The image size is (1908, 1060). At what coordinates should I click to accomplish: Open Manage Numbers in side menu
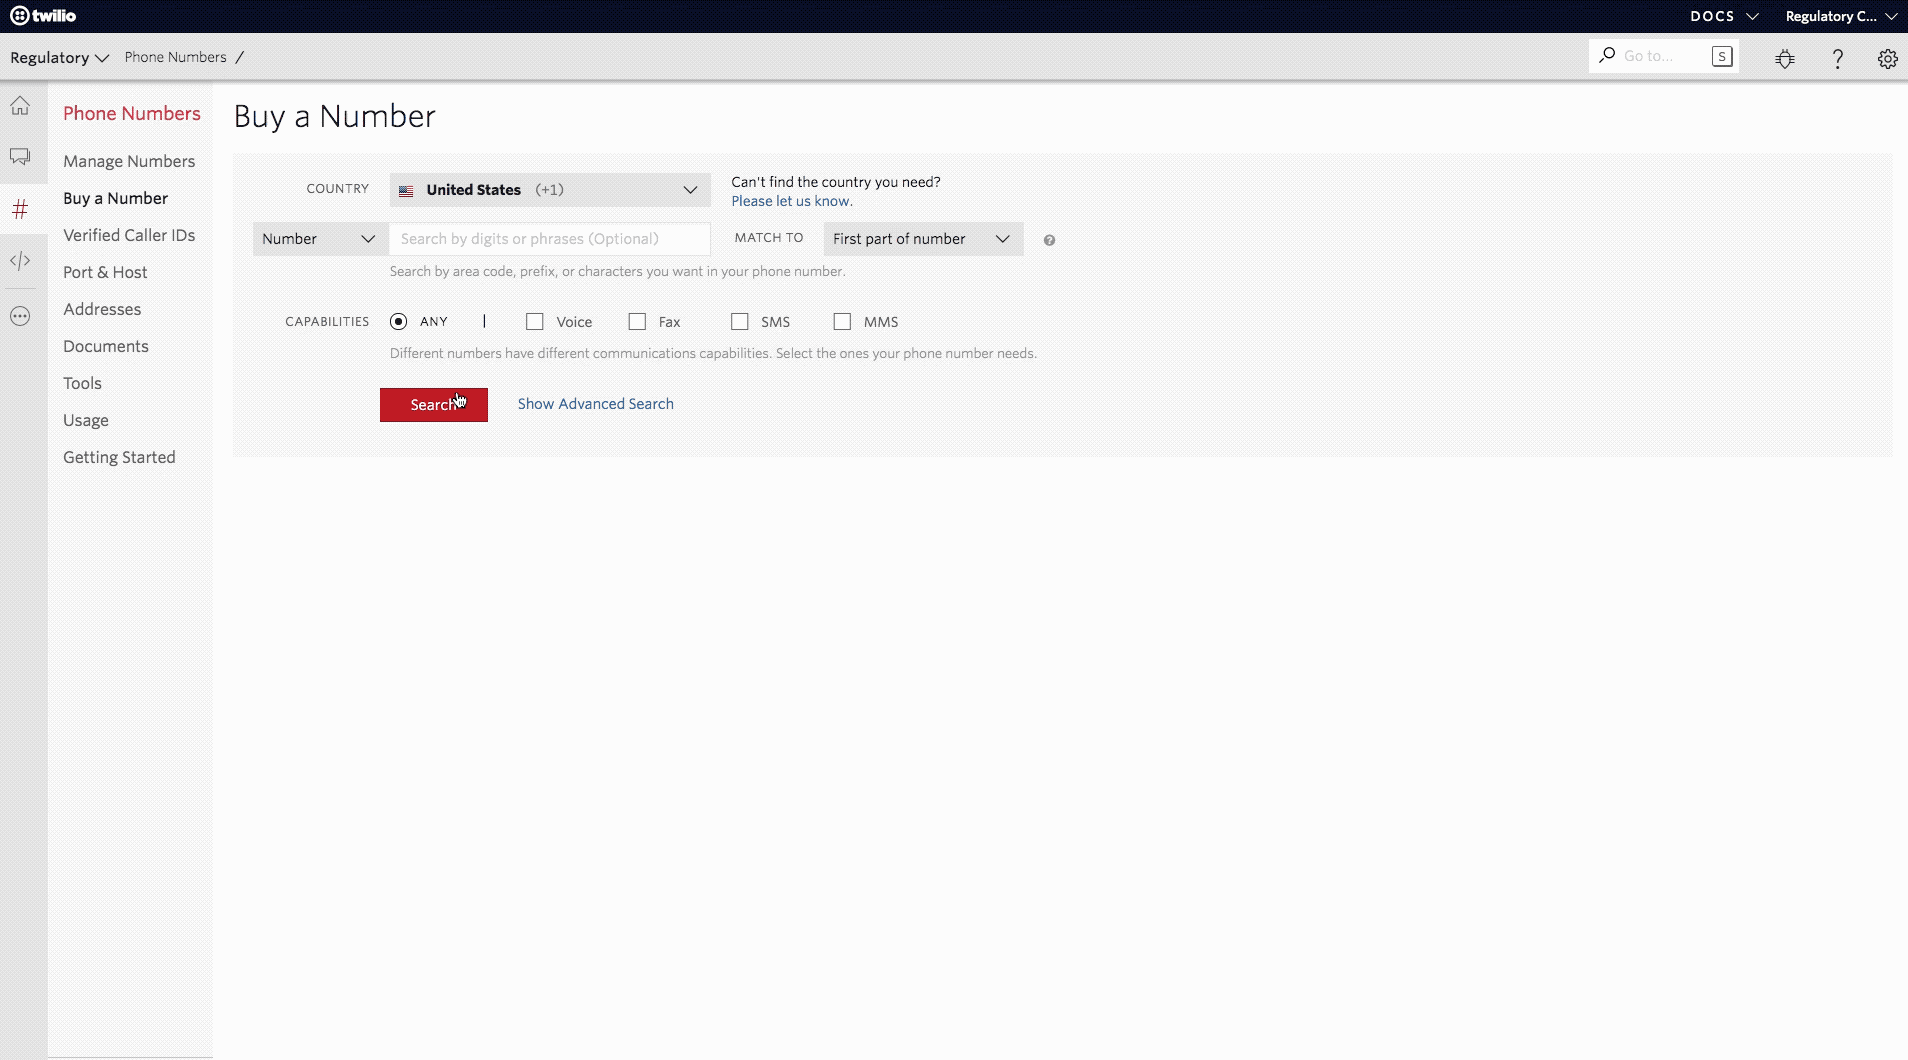(129, 161)
